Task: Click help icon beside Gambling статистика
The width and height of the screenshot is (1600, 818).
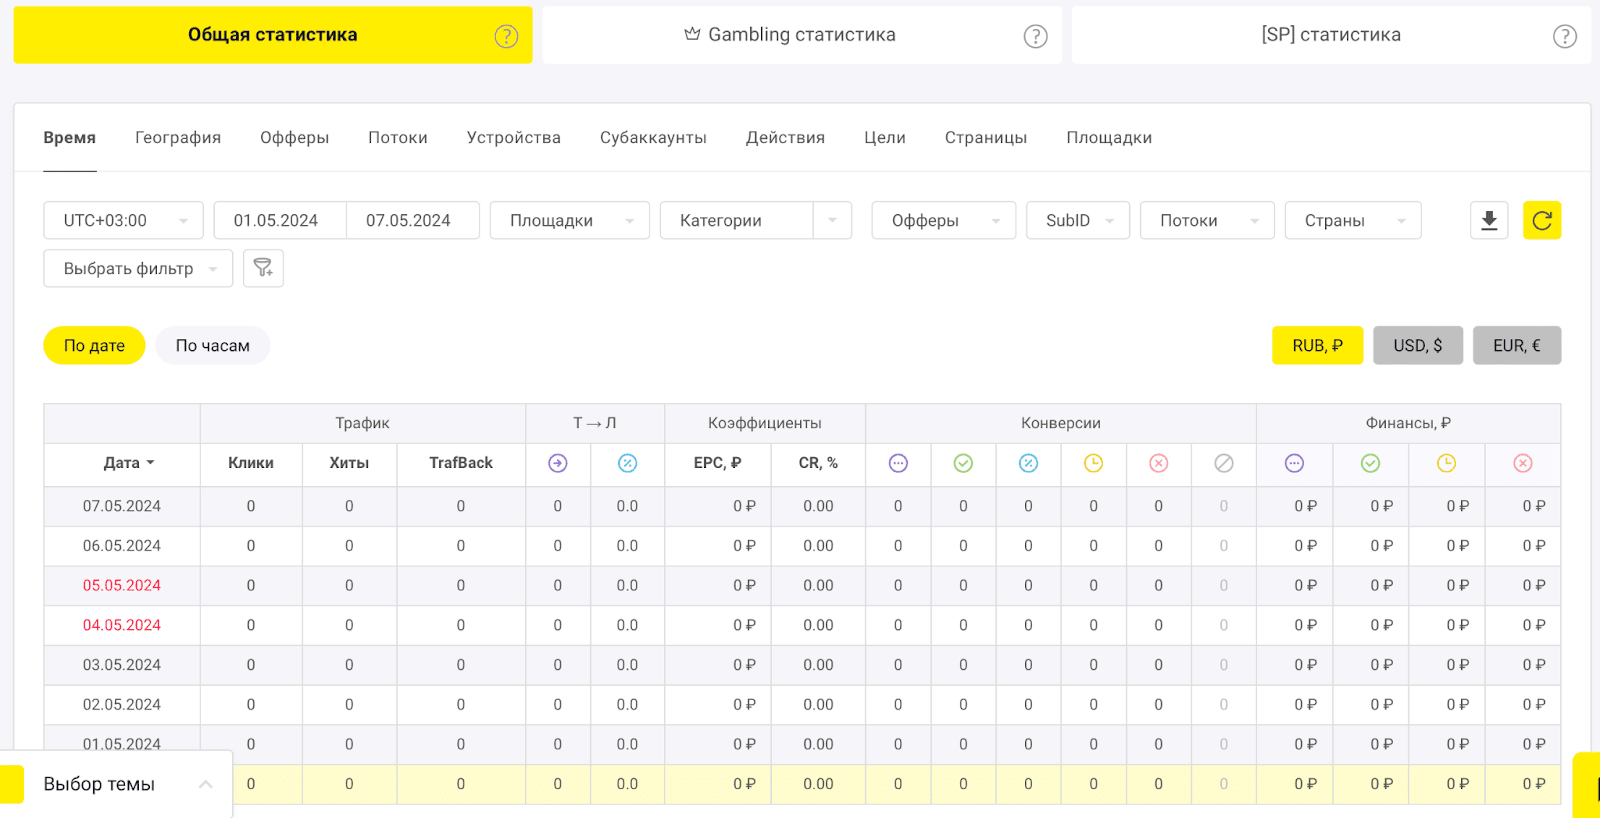Action: pyautogui.click(x=1035, y=36)
